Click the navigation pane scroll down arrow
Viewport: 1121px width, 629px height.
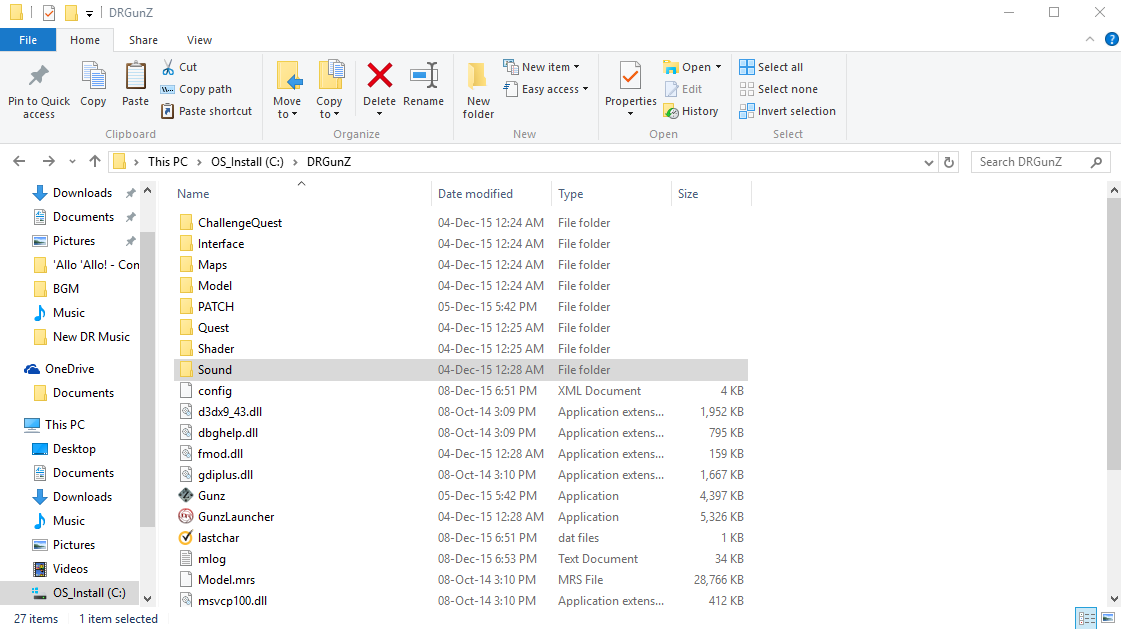click(147, 599)
